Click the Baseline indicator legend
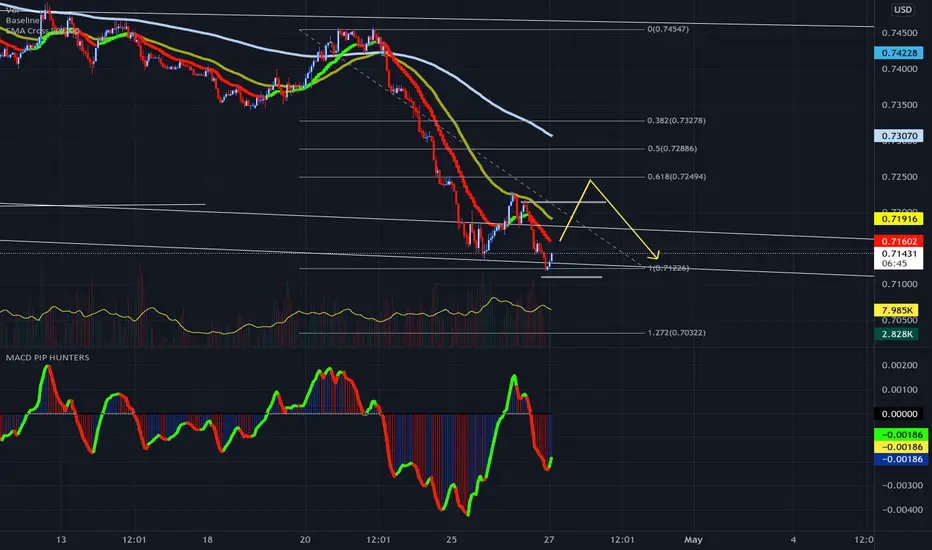 (x=23, y=20)
